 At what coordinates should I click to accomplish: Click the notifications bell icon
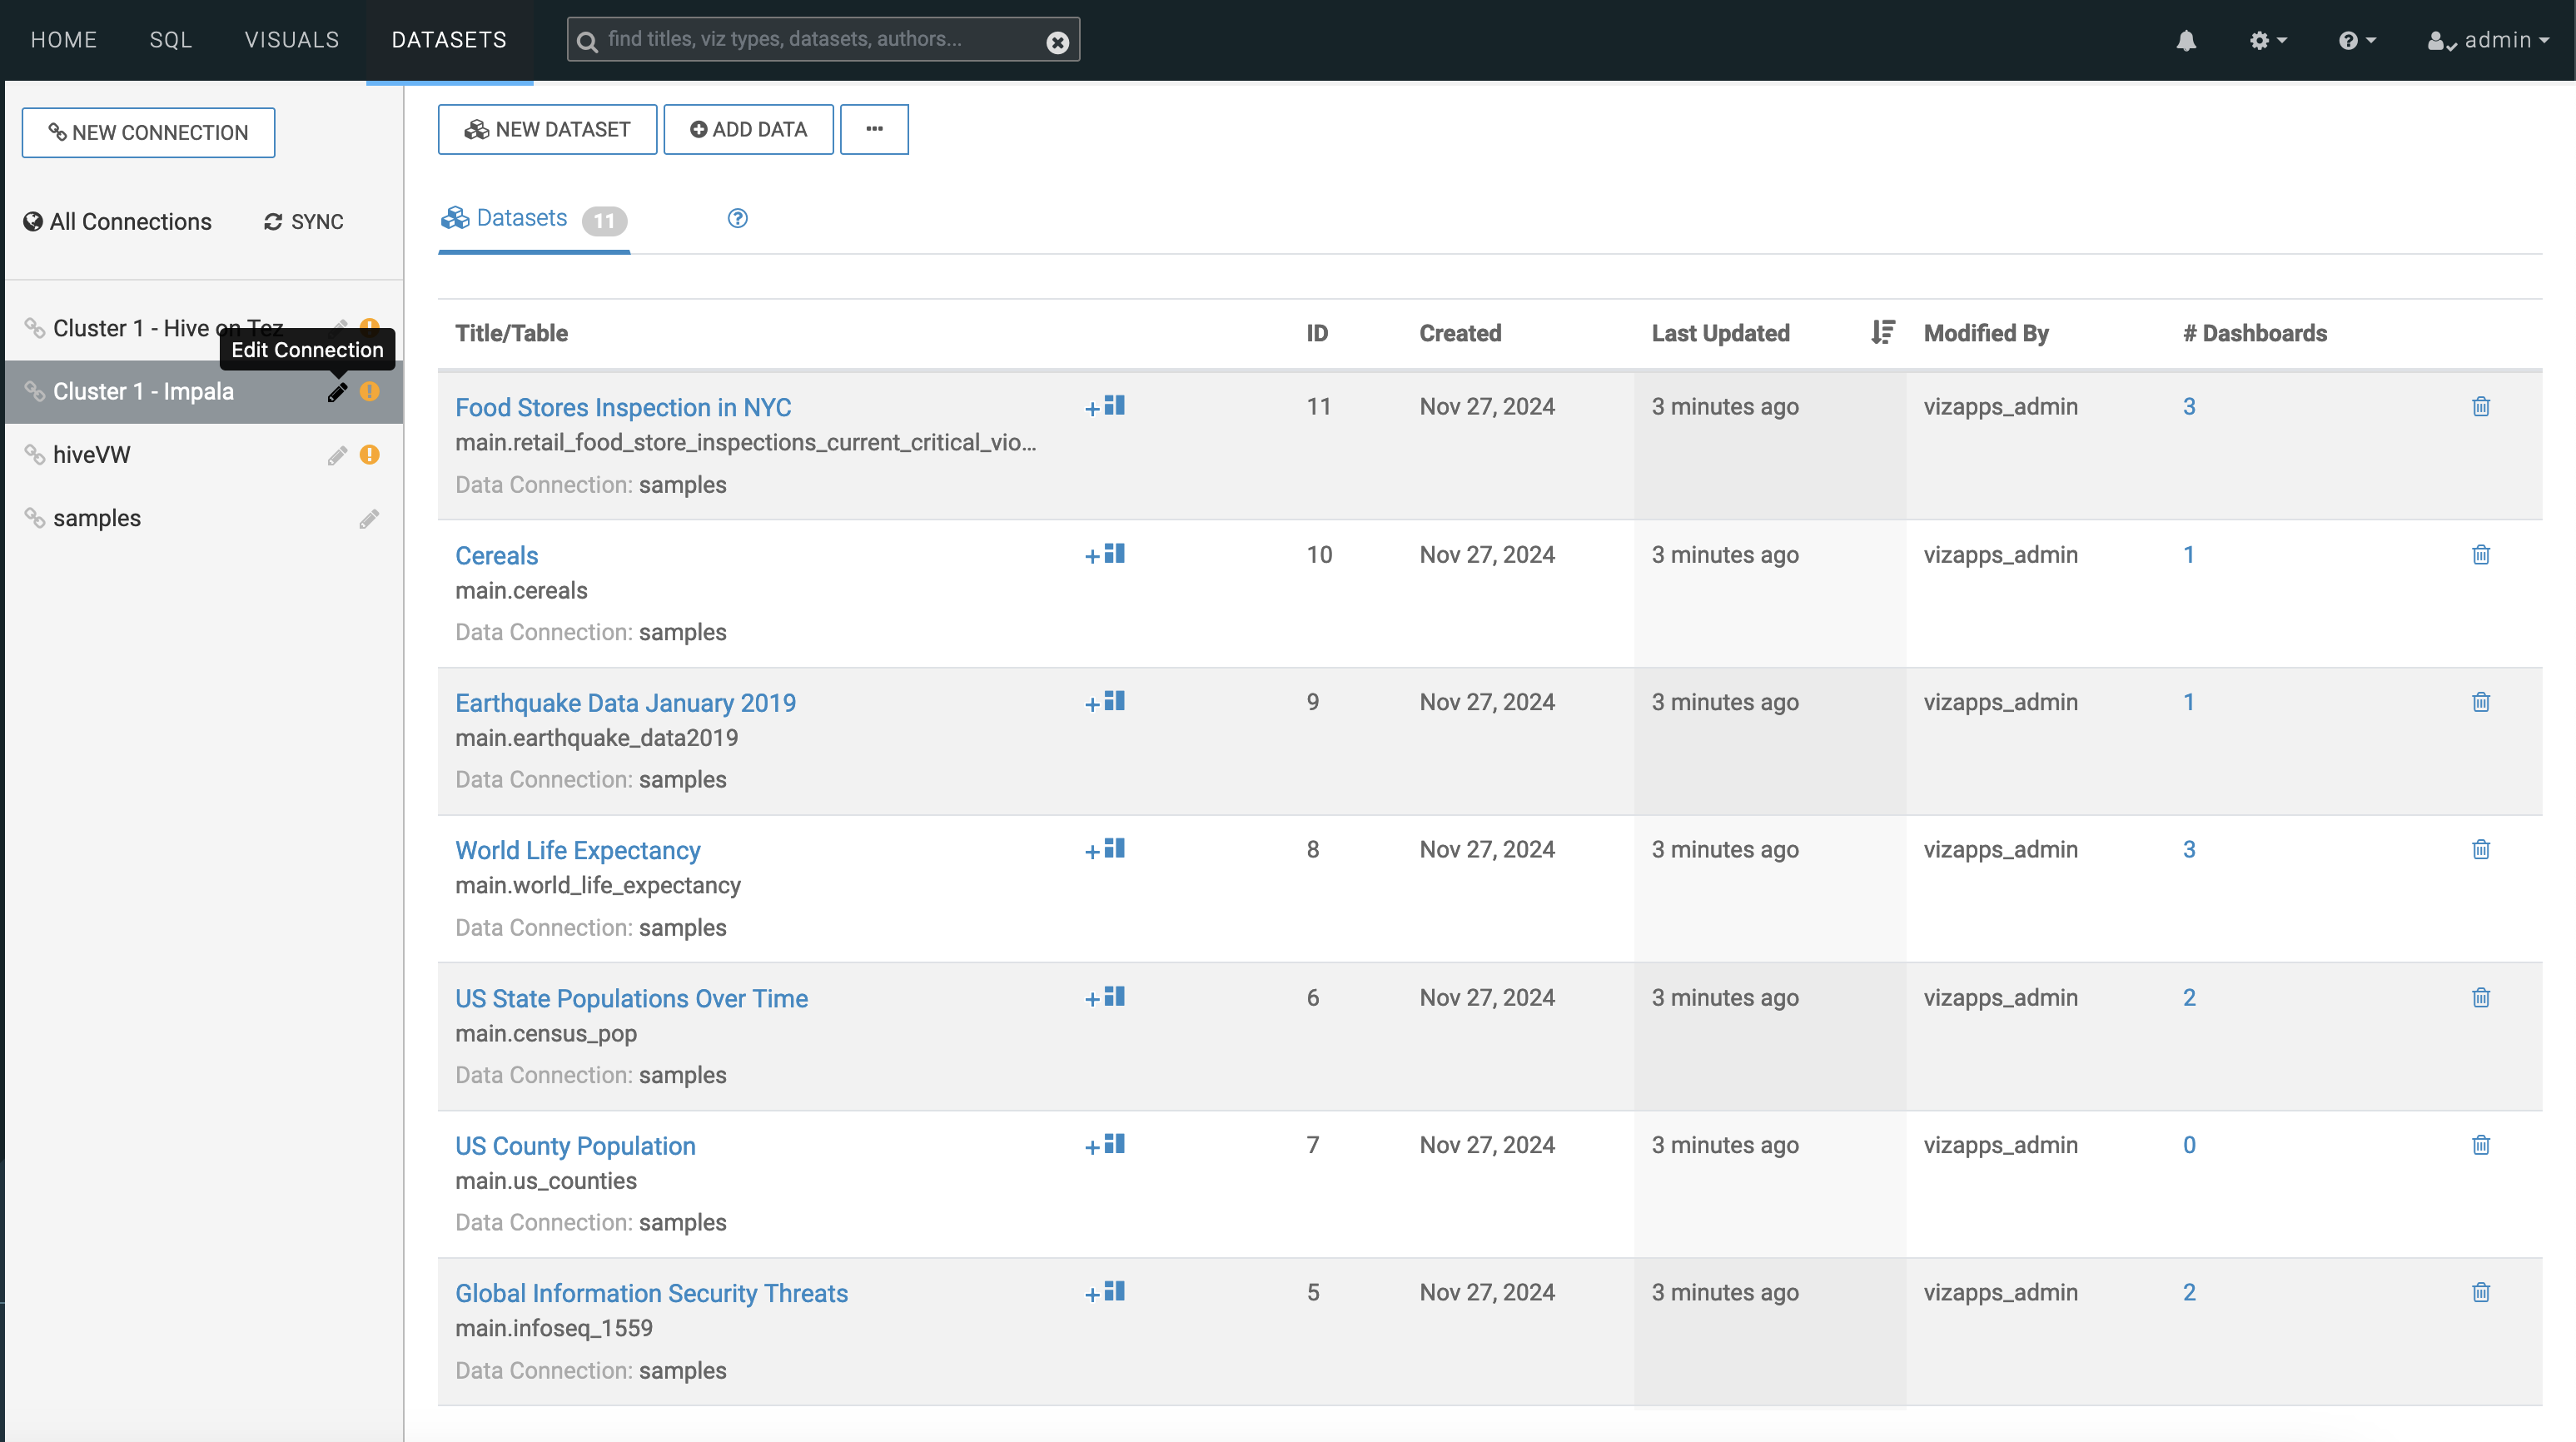click(x=2186, y=41)
